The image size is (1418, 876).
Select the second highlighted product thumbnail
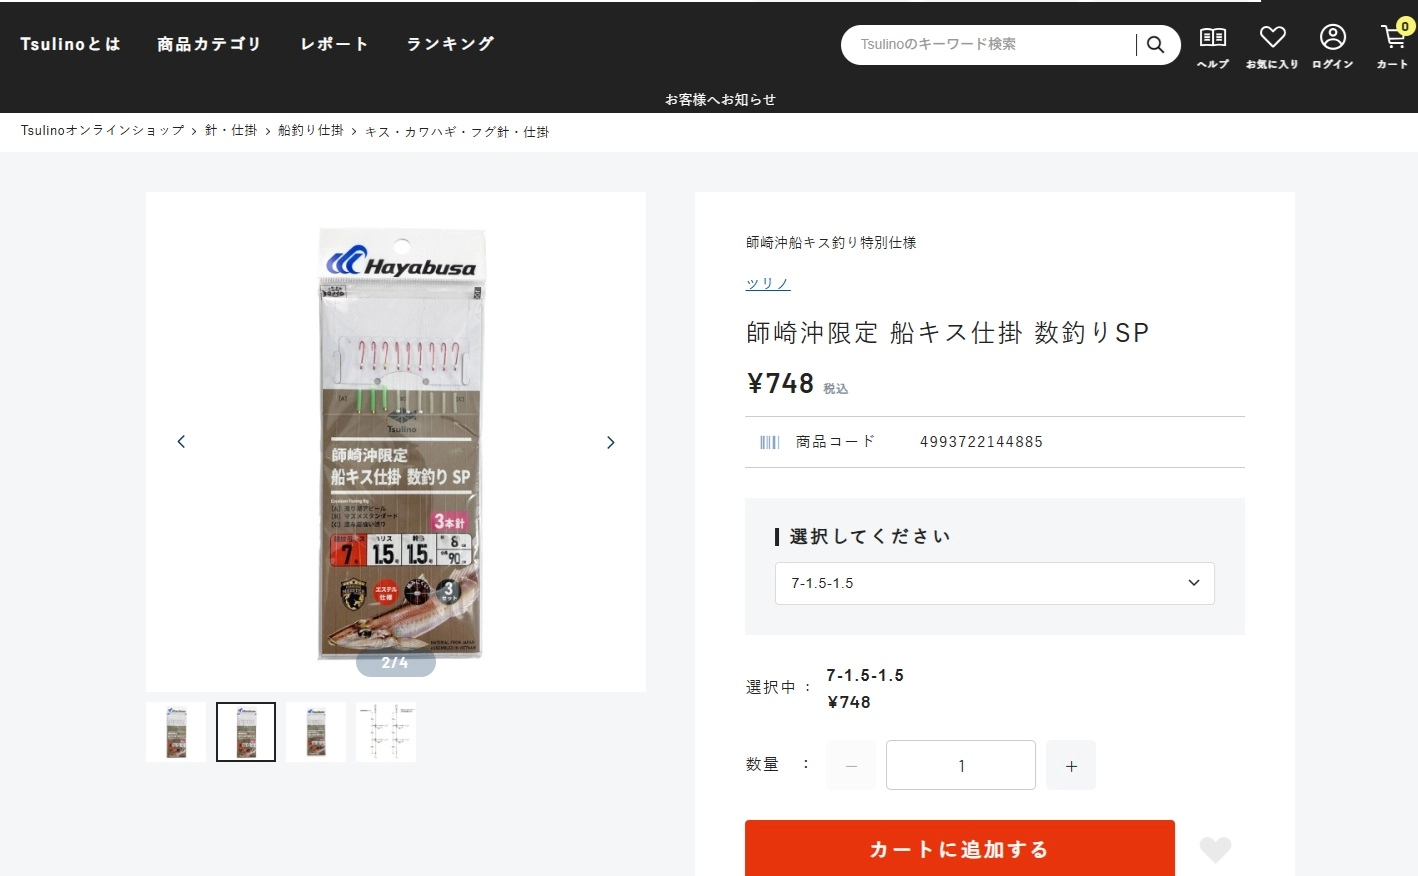(246, 732)
